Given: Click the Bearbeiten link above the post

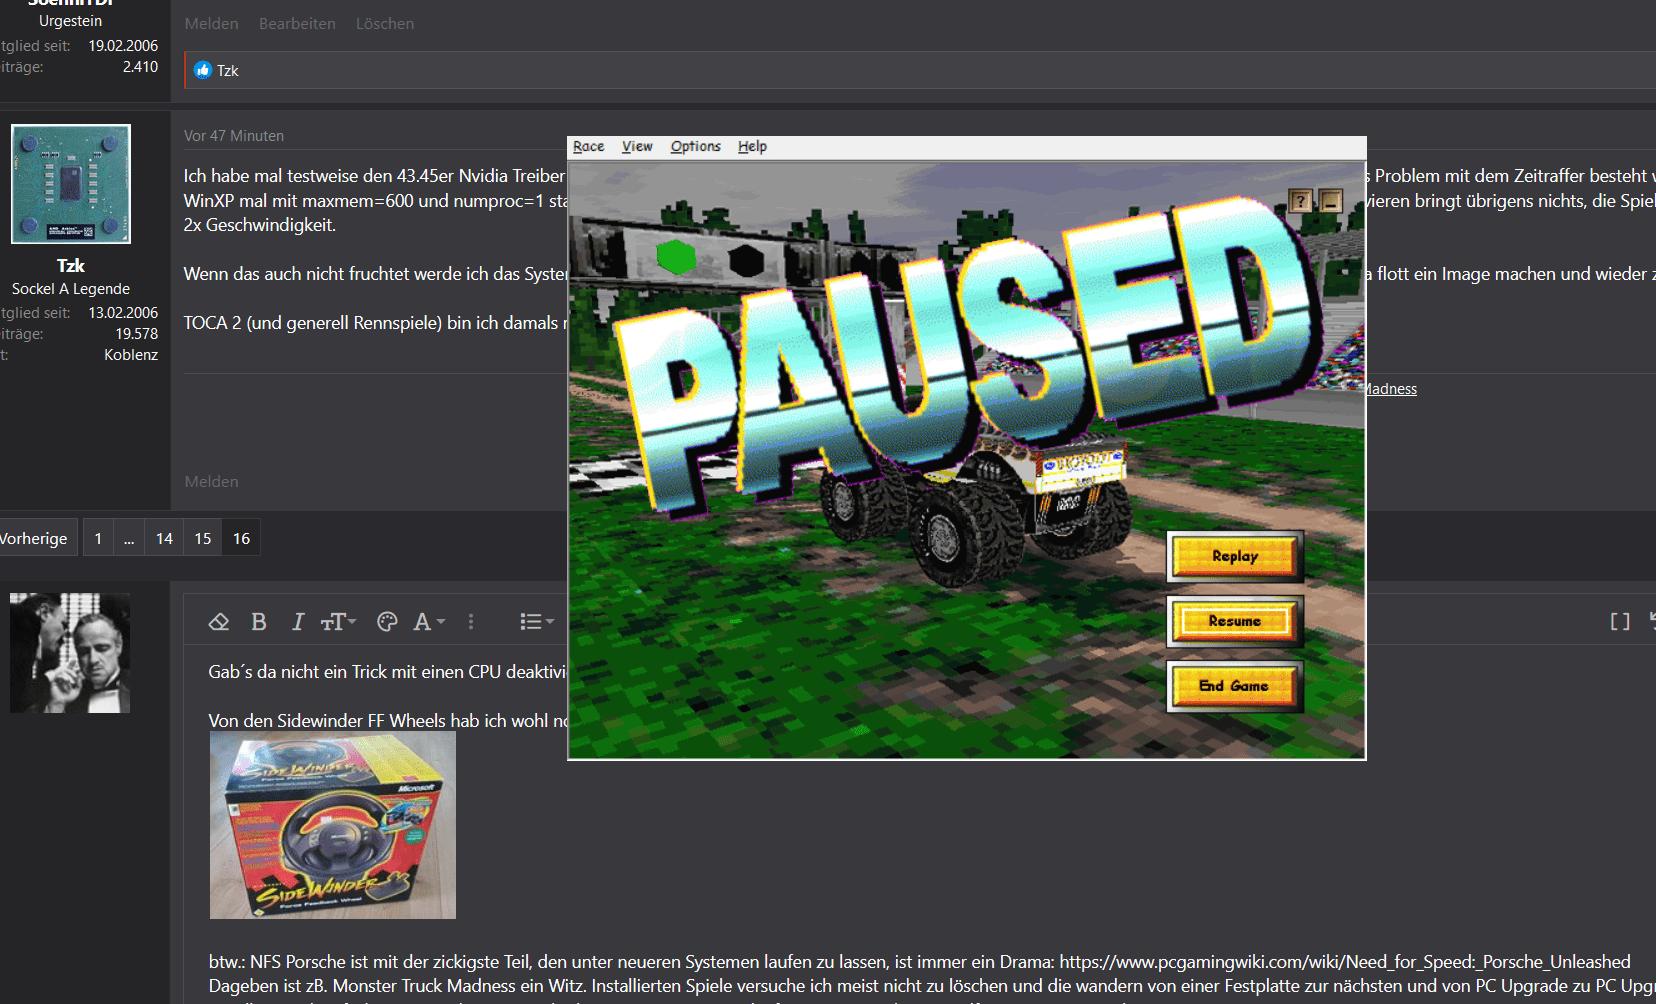Looking at the screenshot, I should pos(297,24).
